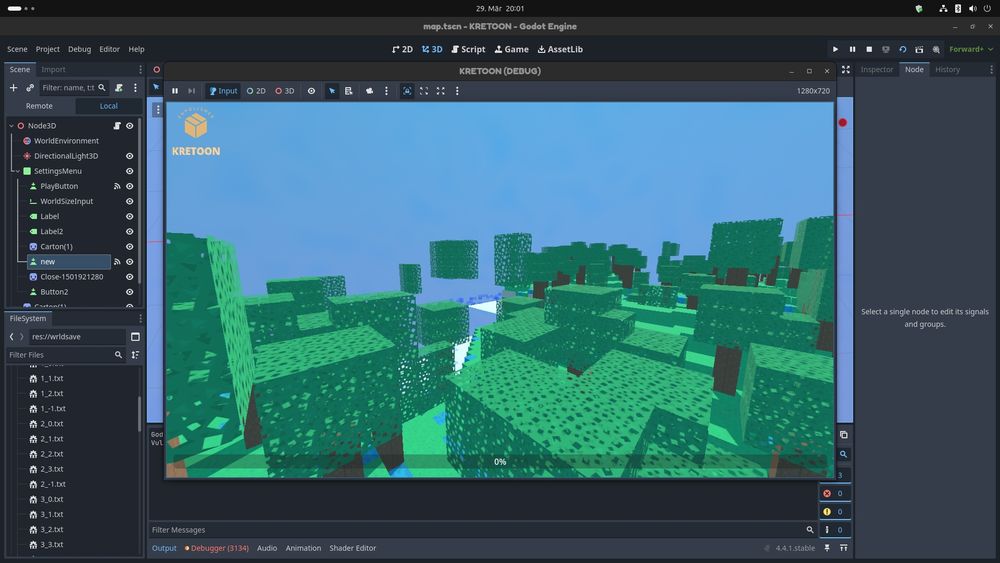1000x563 pixels.
Task: Toggle visibility of WorldSizeInput
Action: click(129, 201)
